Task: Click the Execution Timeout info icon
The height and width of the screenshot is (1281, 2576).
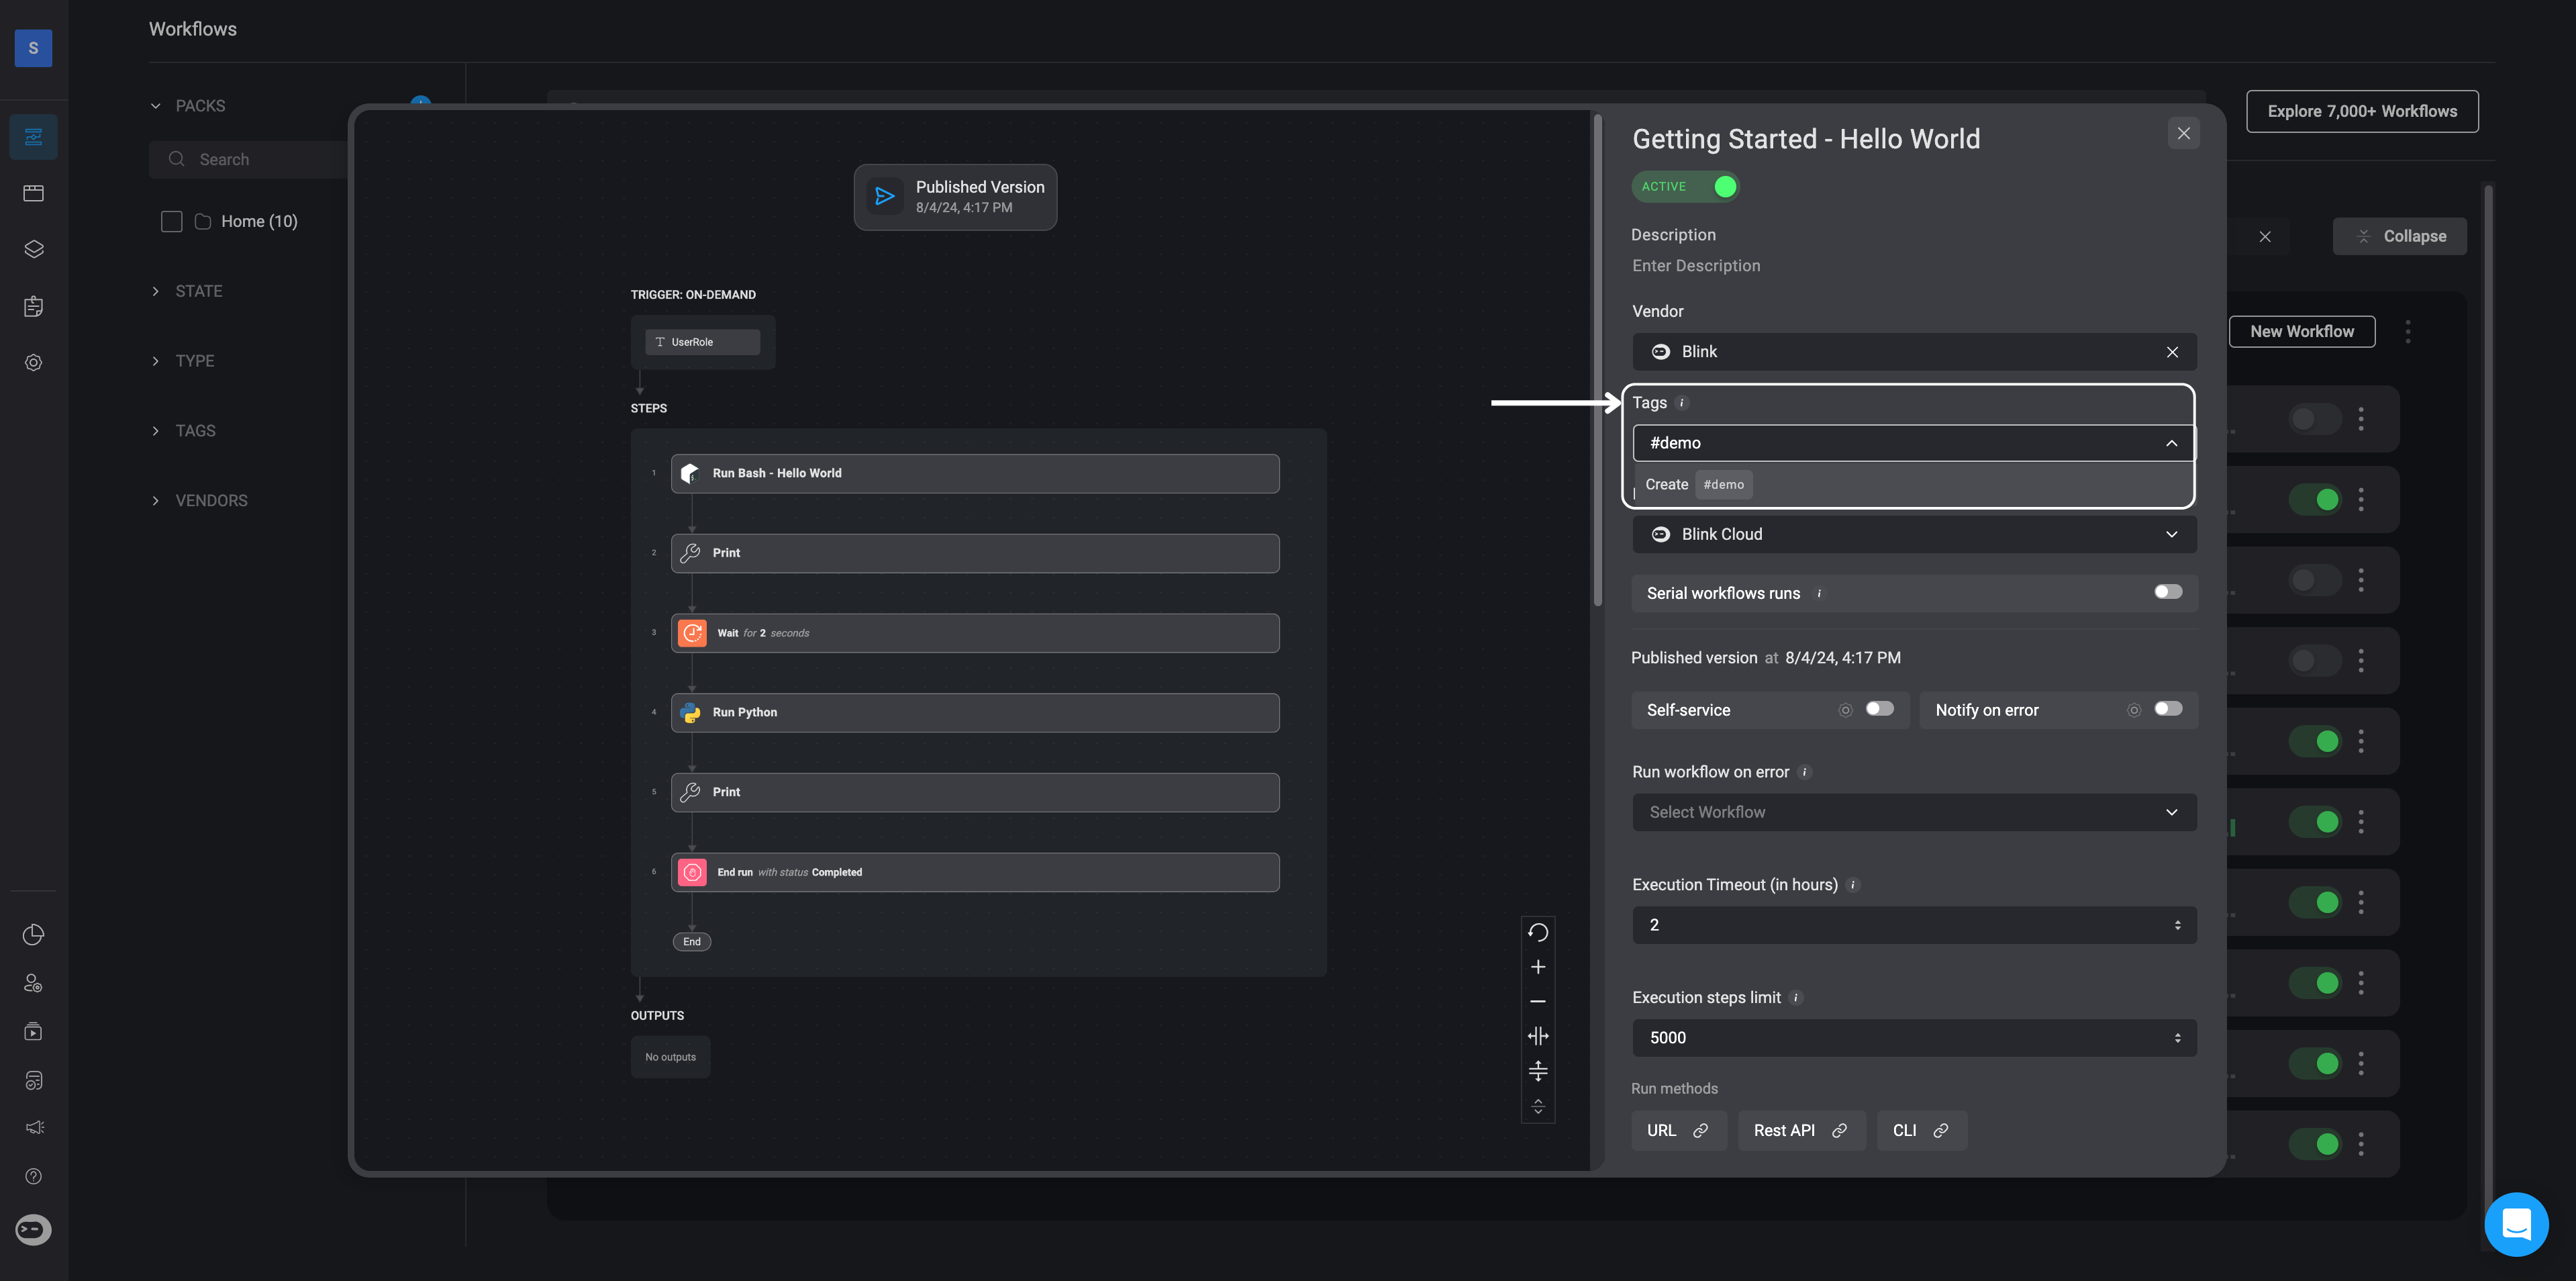Action: 1853,885
